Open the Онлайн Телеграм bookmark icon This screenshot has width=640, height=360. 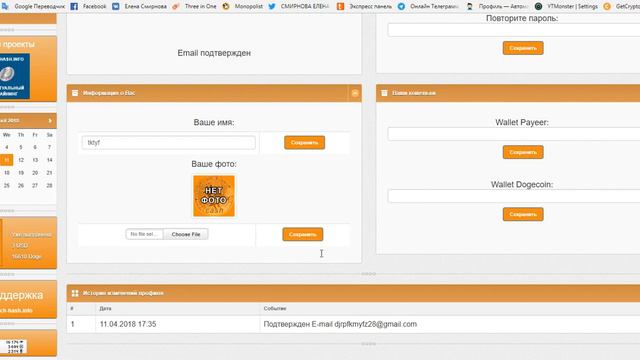(402, 6)
